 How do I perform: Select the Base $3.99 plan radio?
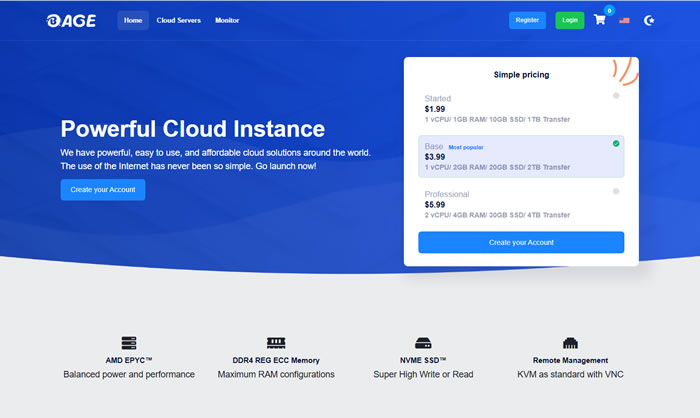click(x=616, y=144)
